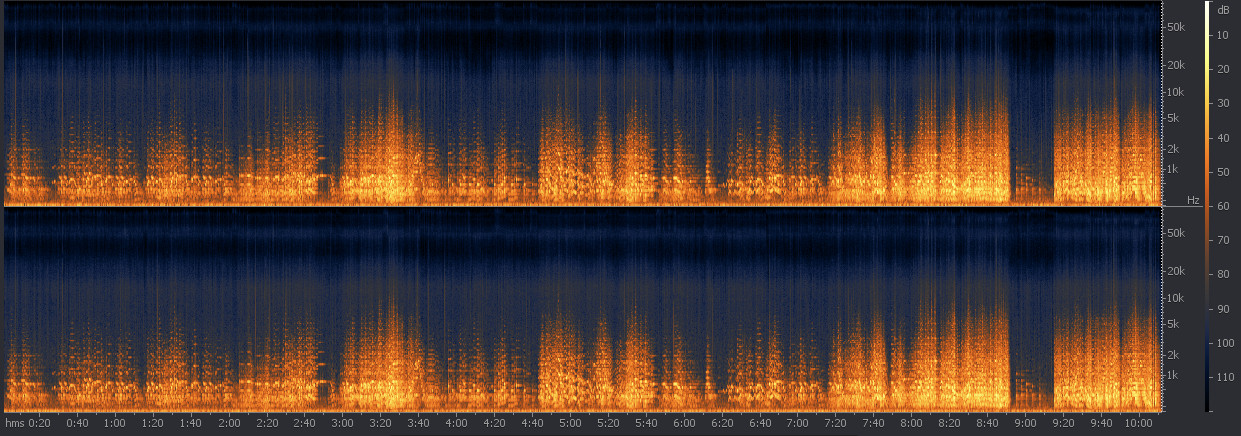
Task: Click the 100 dB level label
Action: pos(1223,343)
